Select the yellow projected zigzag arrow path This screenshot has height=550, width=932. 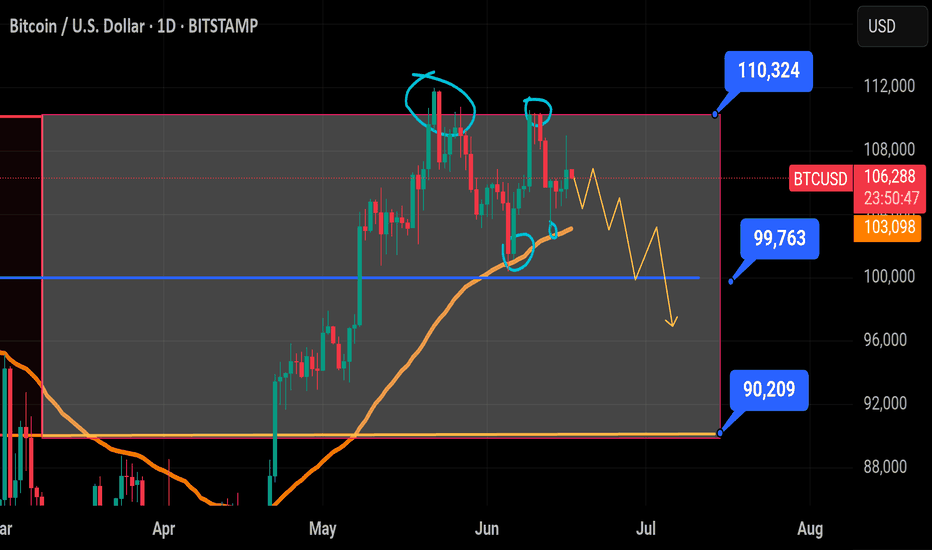coord(635,278)
